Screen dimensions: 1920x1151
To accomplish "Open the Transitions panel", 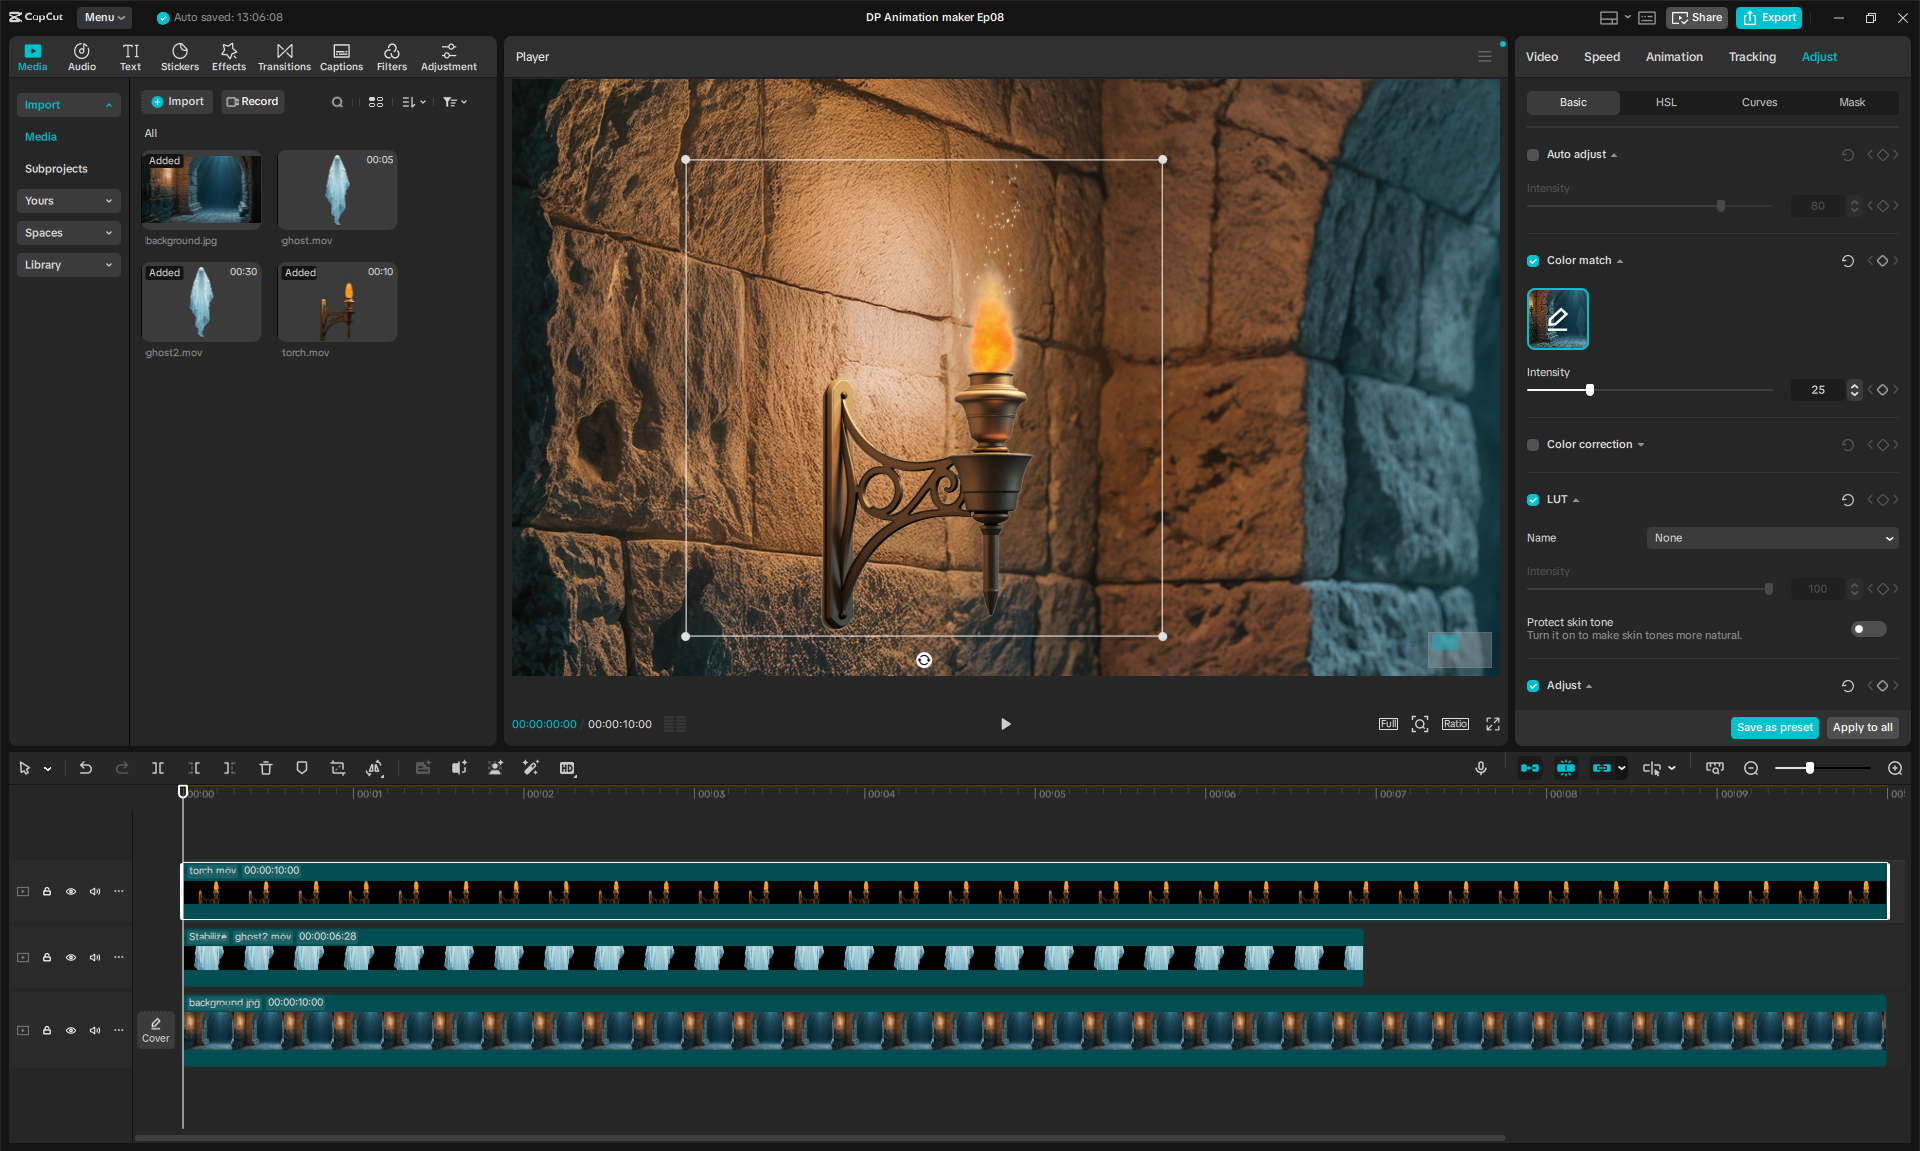I will [x=284, y=57].
